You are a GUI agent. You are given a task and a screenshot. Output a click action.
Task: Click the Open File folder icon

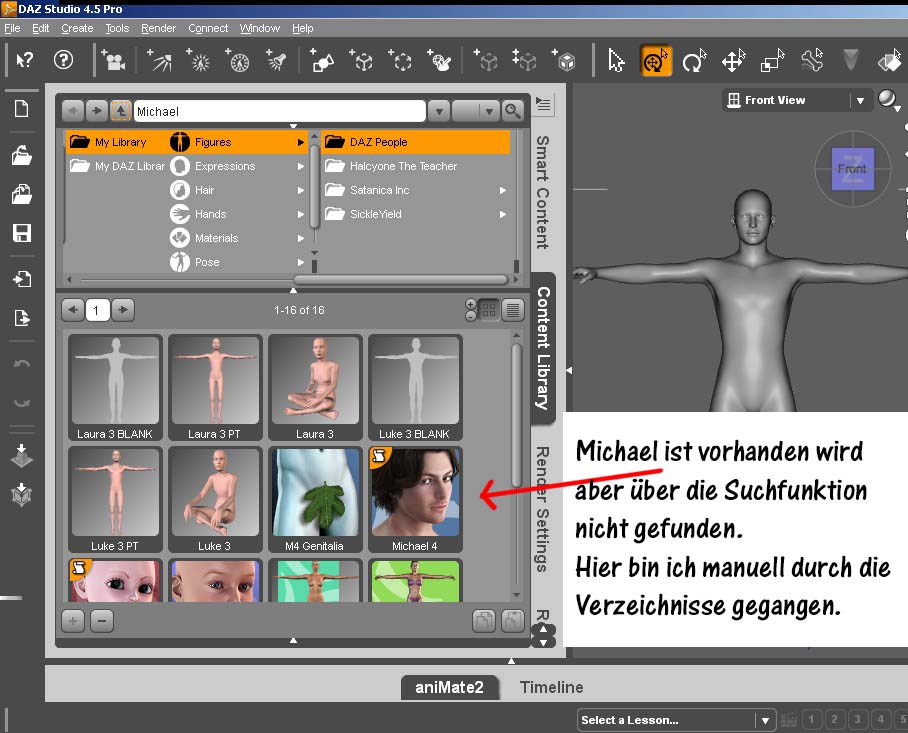(x=21, y=155)
